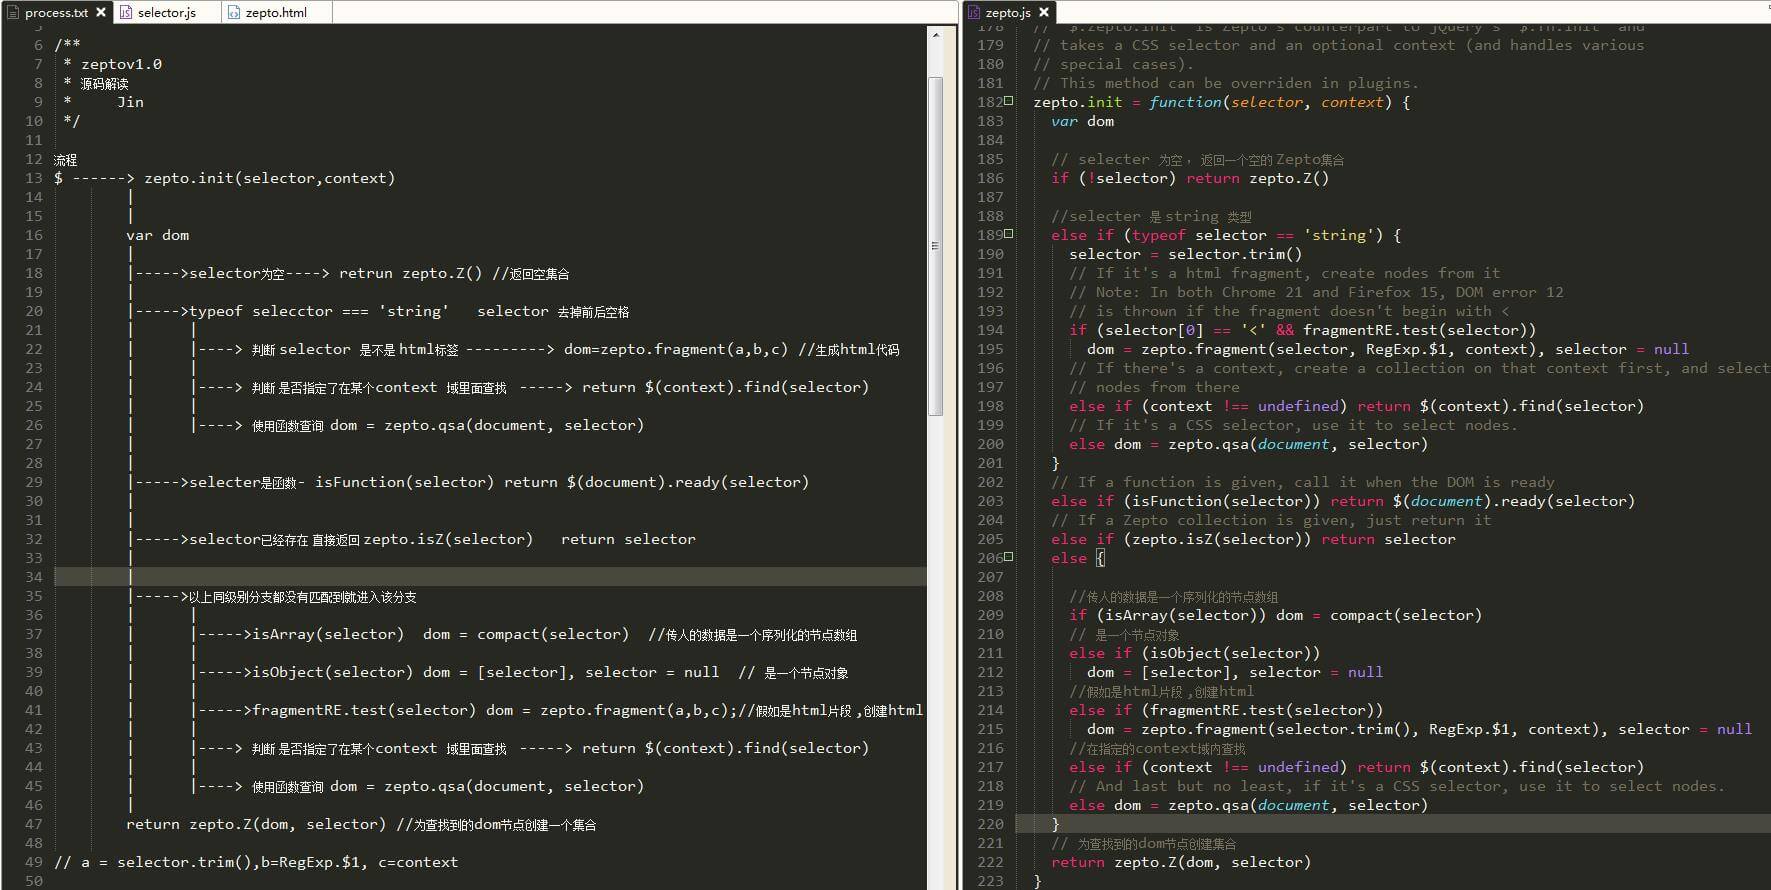Click 'zepto.isZ(selector)' on line 205 of zepto.js

1217,539
